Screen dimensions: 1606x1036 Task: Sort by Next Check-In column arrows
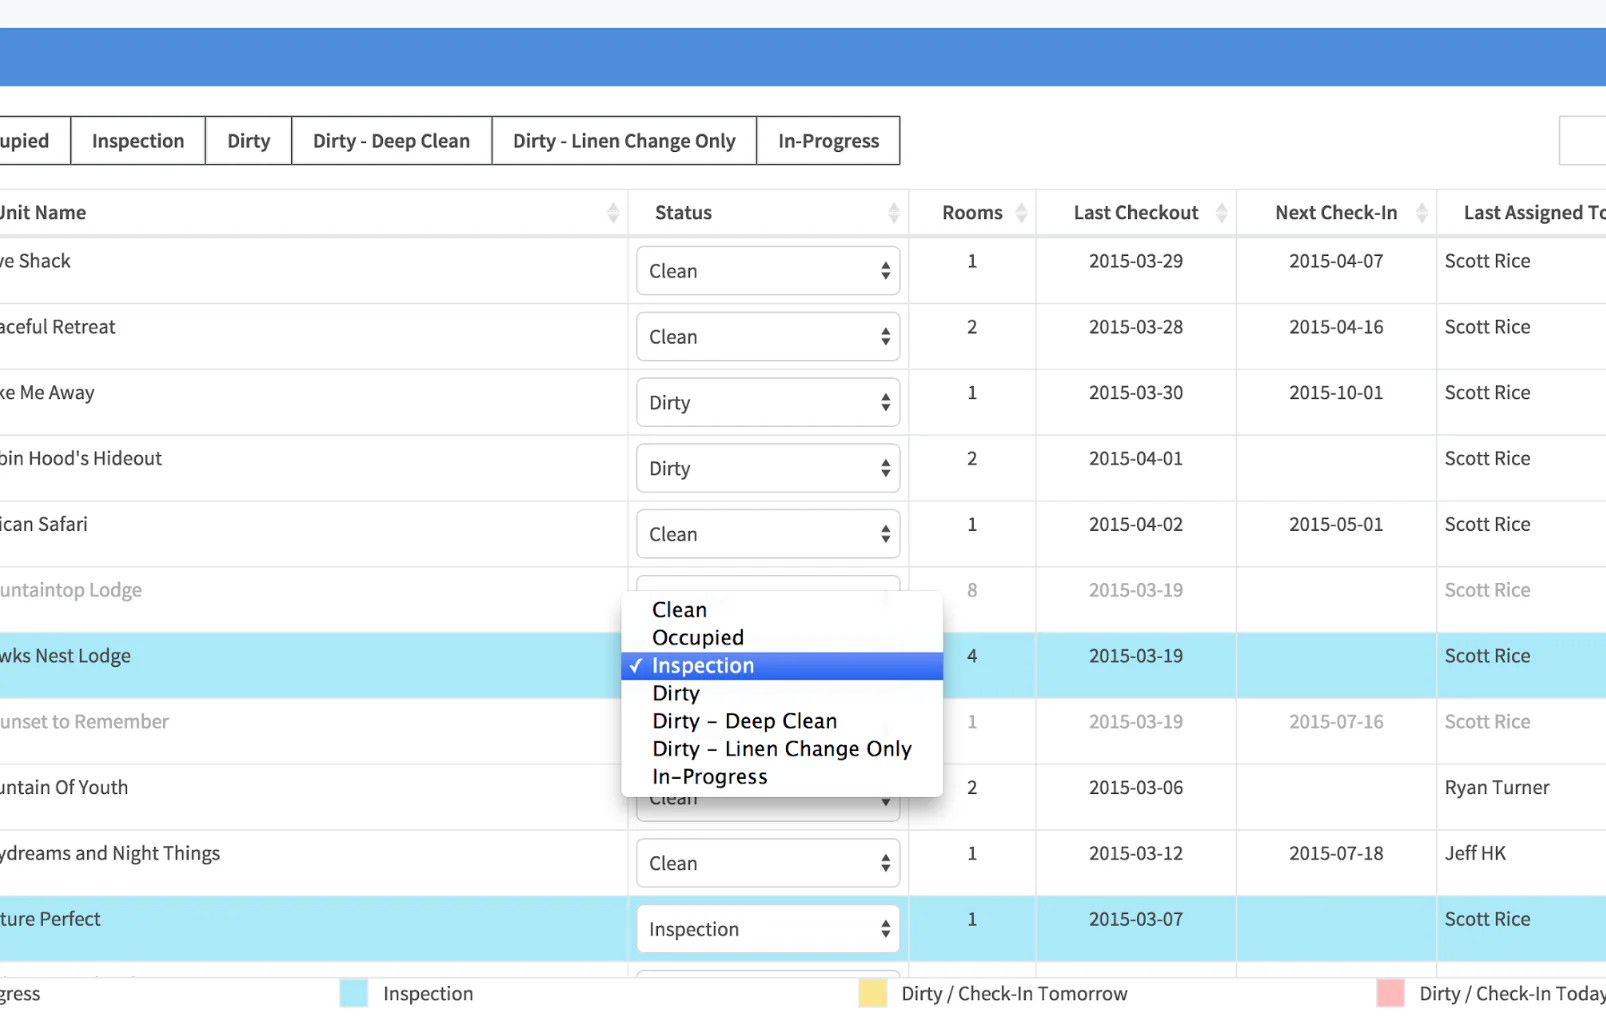coord(1421,213)
